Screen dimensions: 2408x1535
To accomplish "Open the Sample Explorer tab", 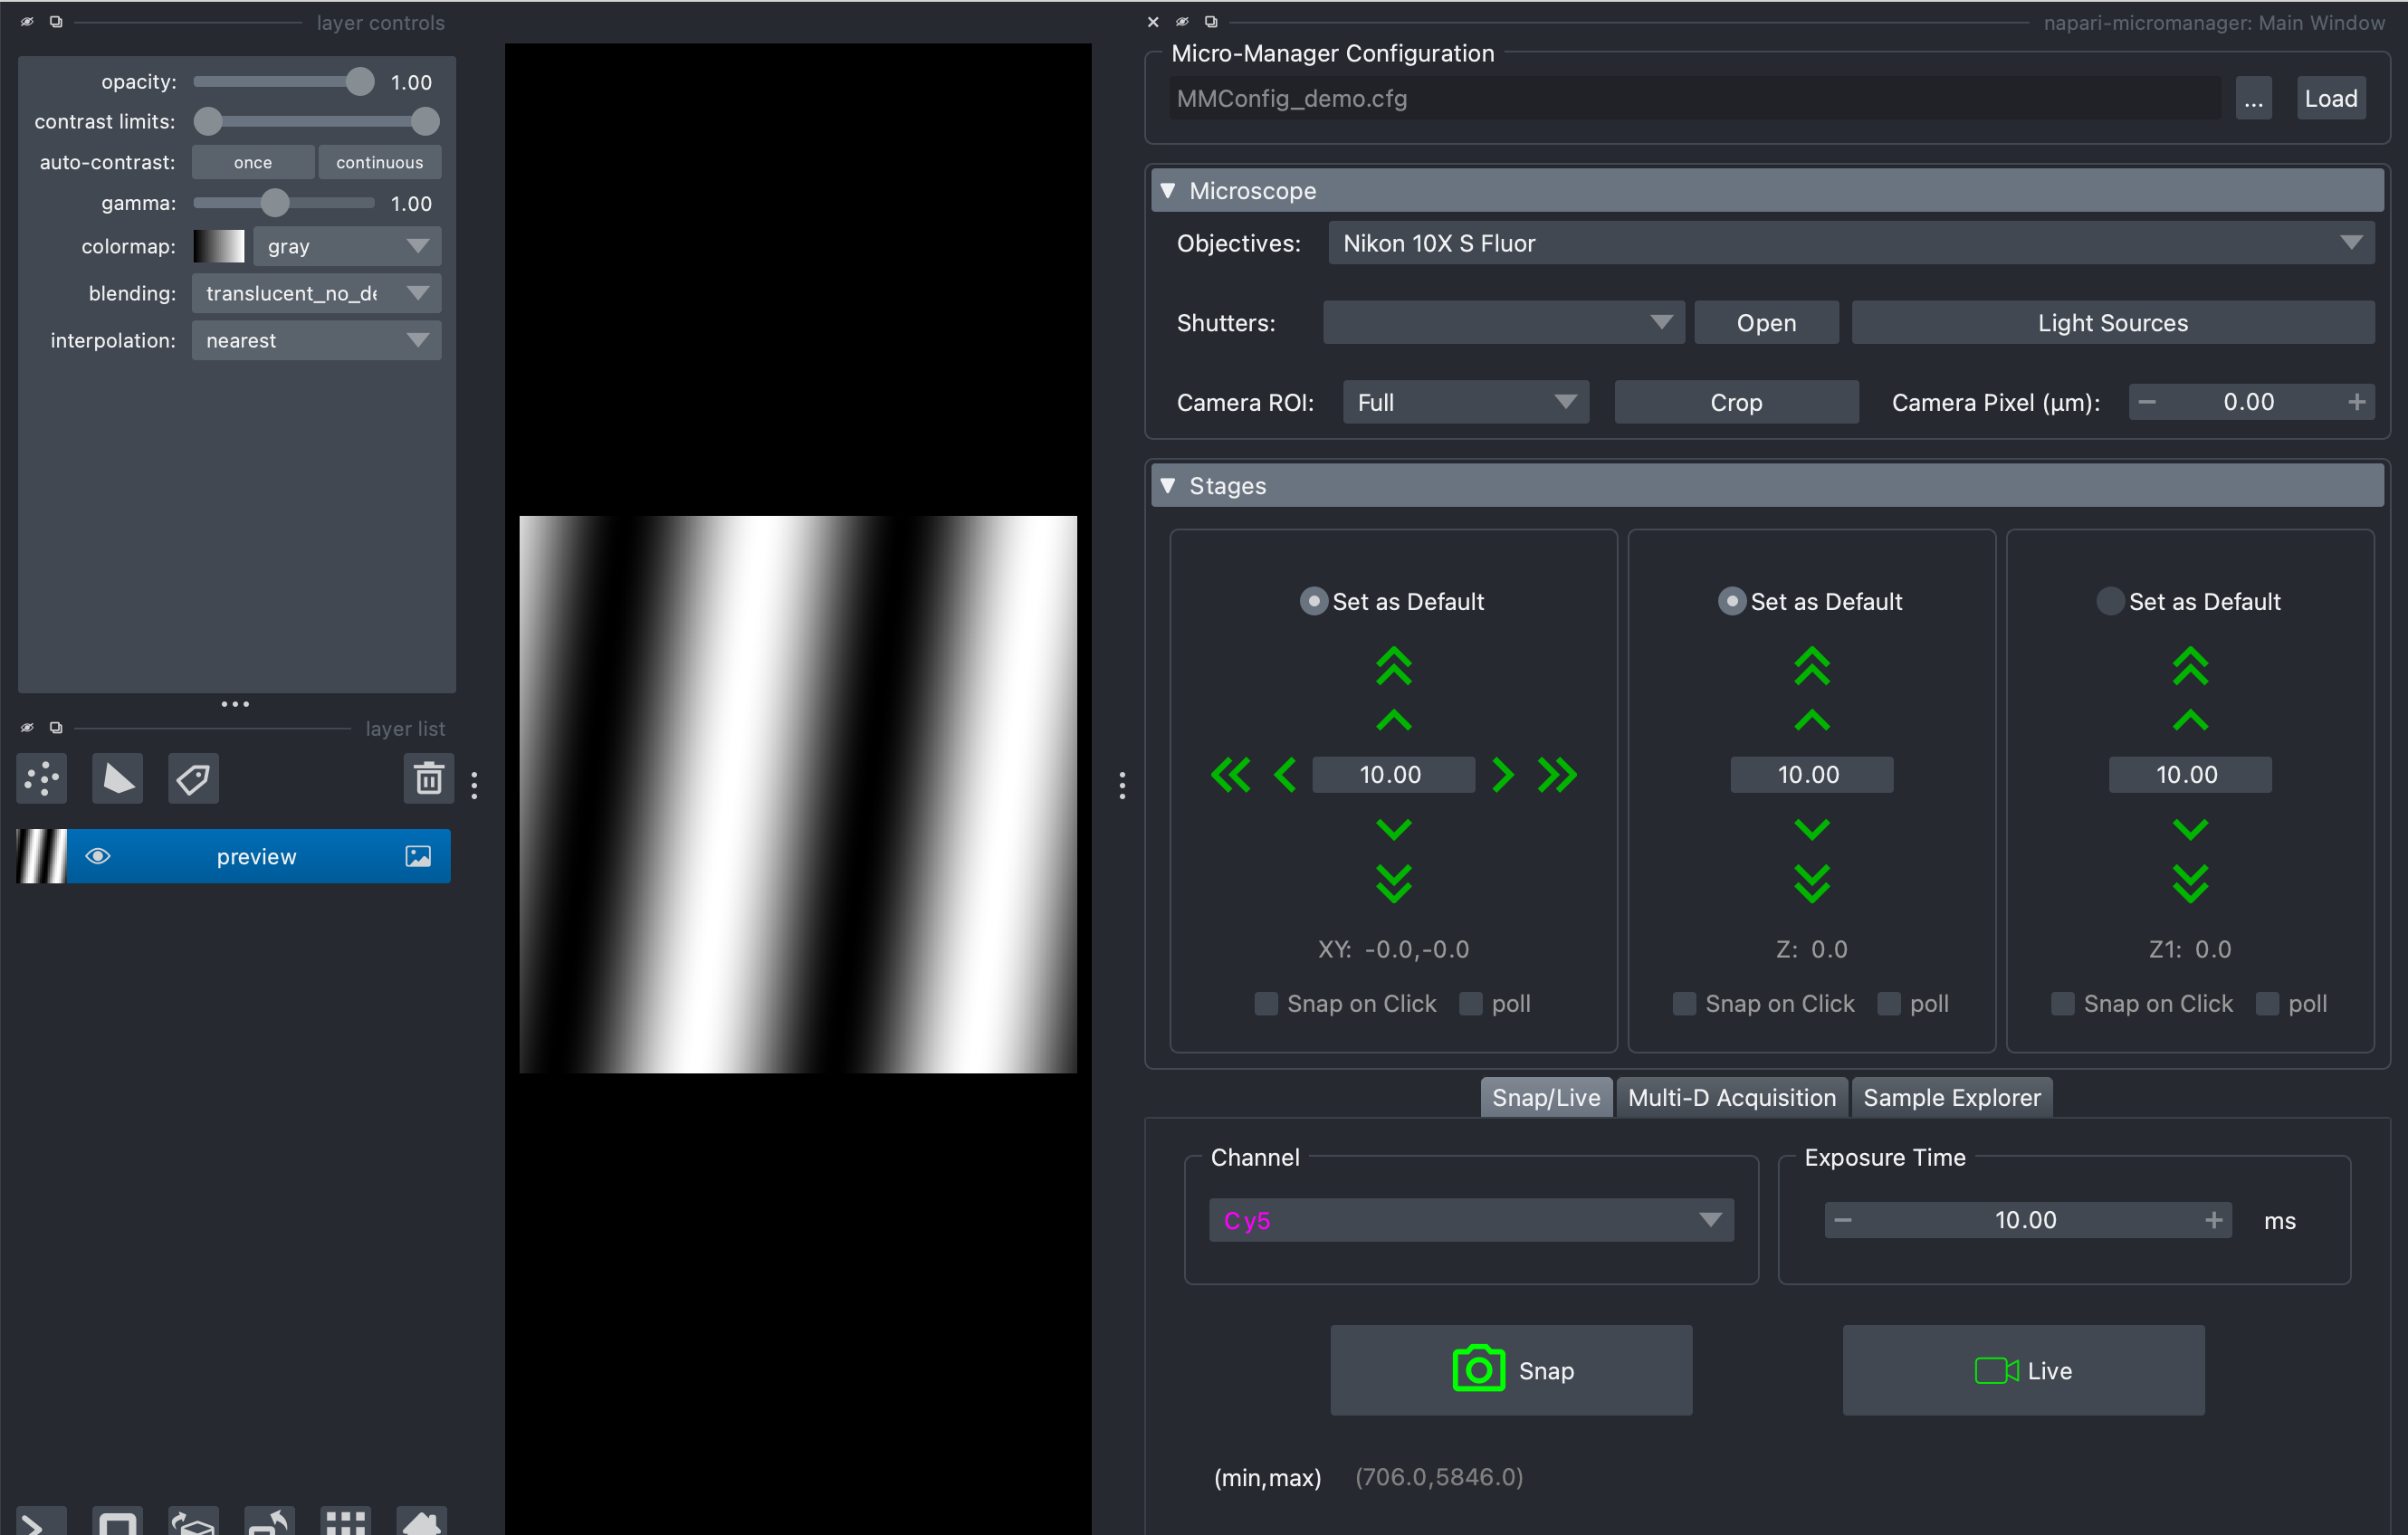I will (1951, 1097).
